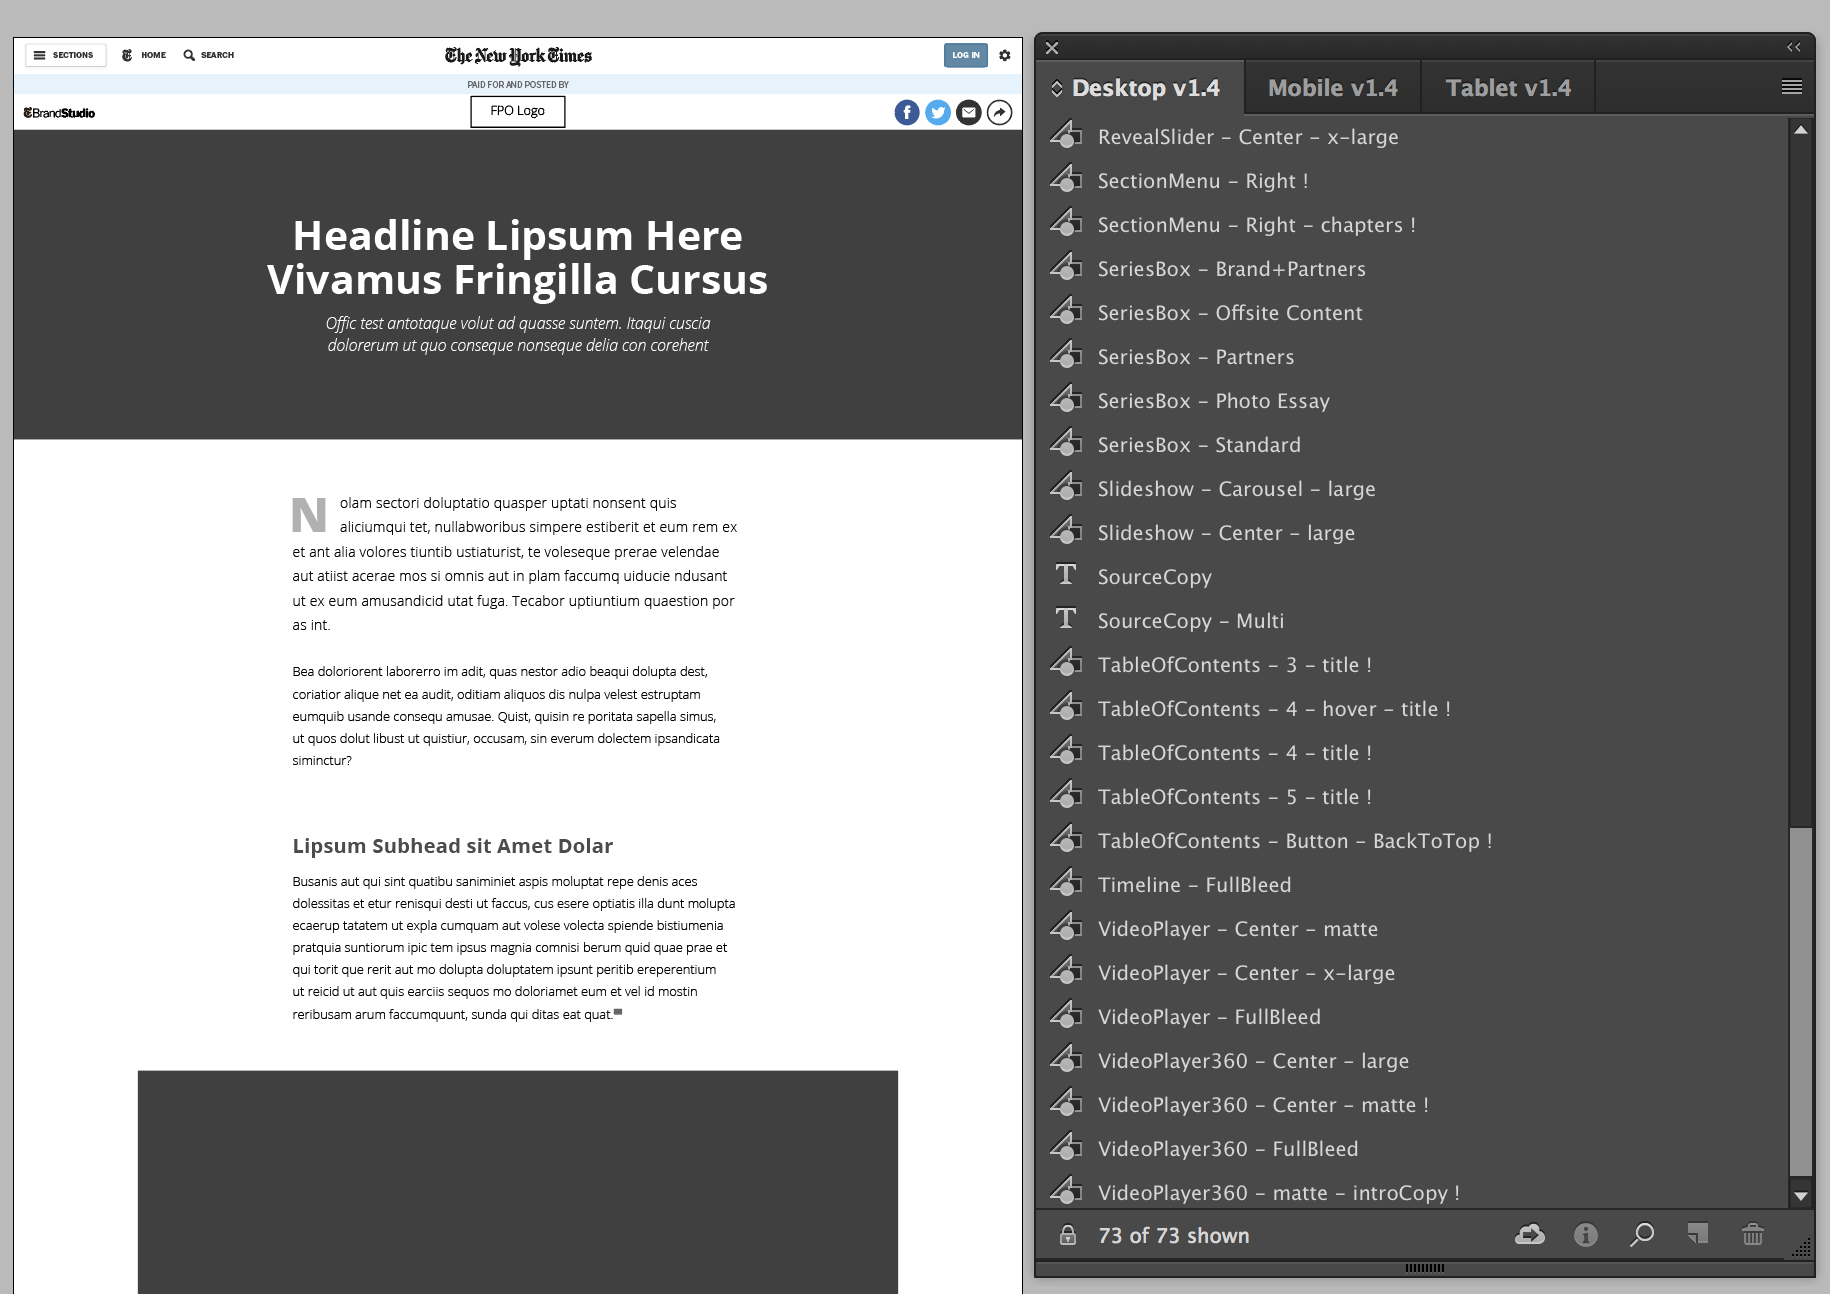Select TableOfContents – 5 – title ! item

1410,797
